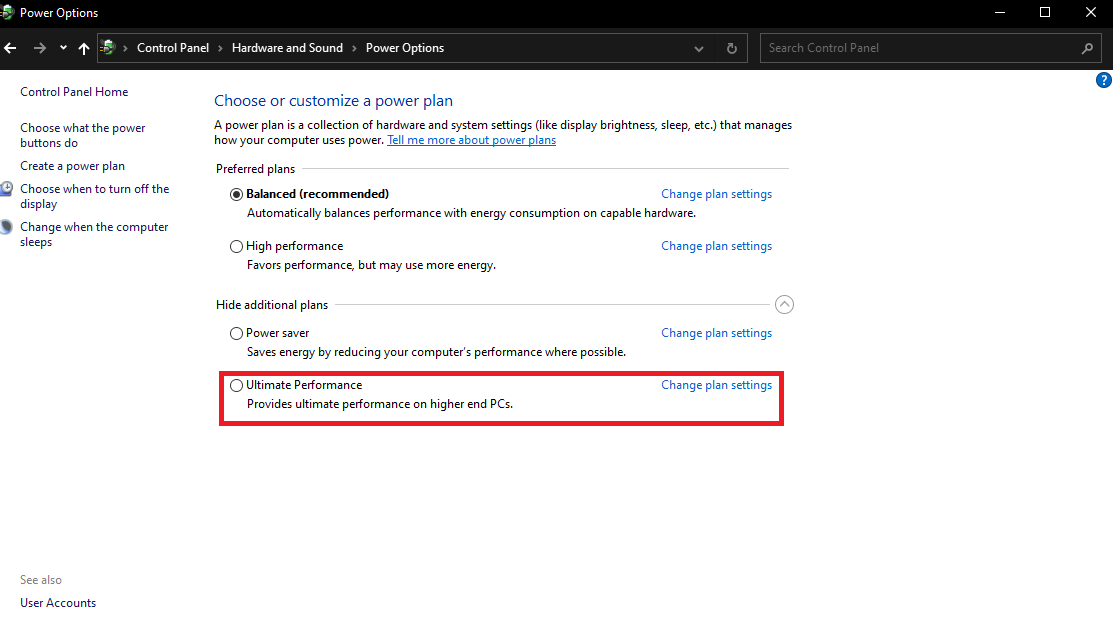Select the High performance power plan
This screenshot has width=1113, height=623.
tap(236, 246)
